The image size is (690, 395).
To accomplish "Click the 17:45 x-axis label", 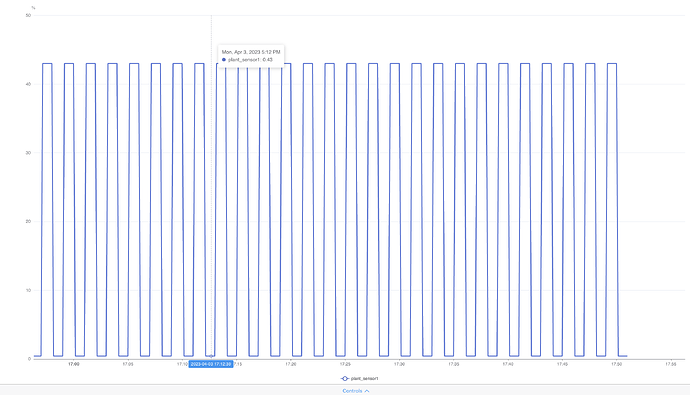I will (x=562, y=364).
